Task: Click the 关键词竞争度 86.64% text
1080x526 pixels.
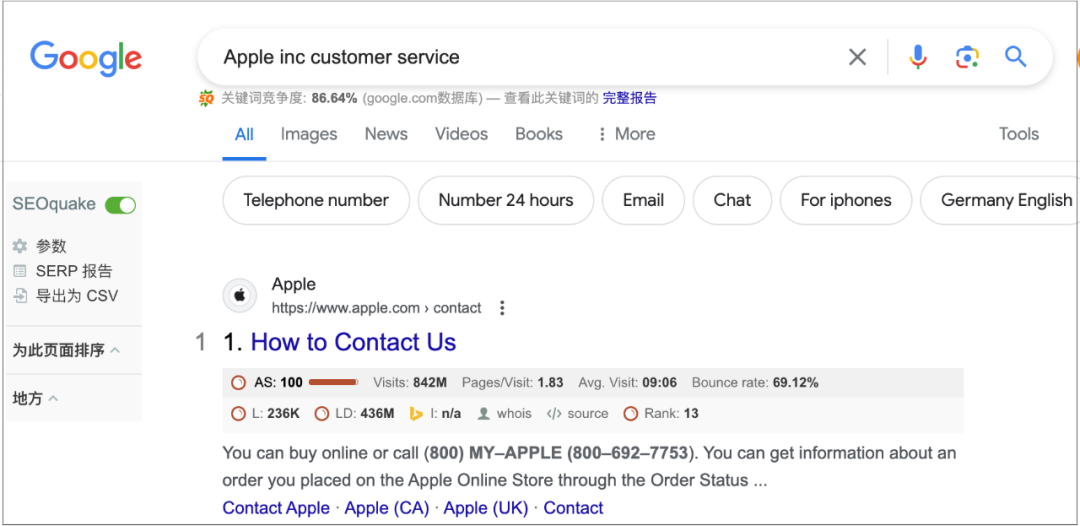Action: click(x=289, y=98)
